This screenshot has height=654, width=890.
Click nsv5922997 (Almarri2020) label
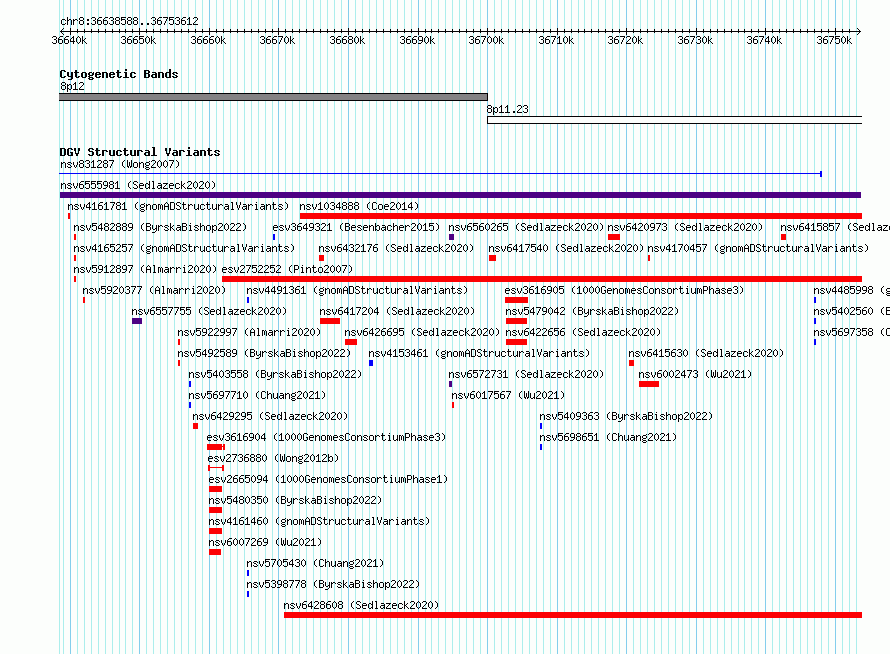point(249,332)
